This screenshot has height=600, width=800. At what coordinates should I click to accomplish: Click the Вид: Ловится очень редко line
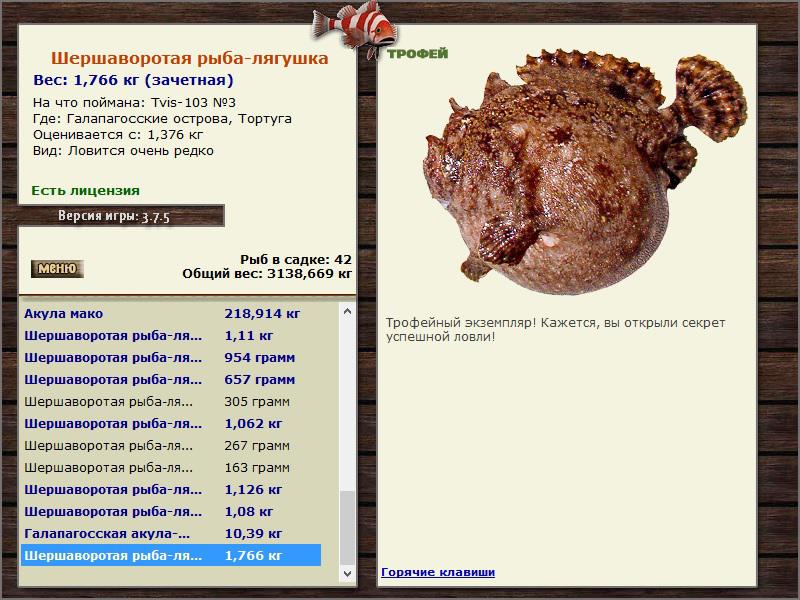click(123, 151)
